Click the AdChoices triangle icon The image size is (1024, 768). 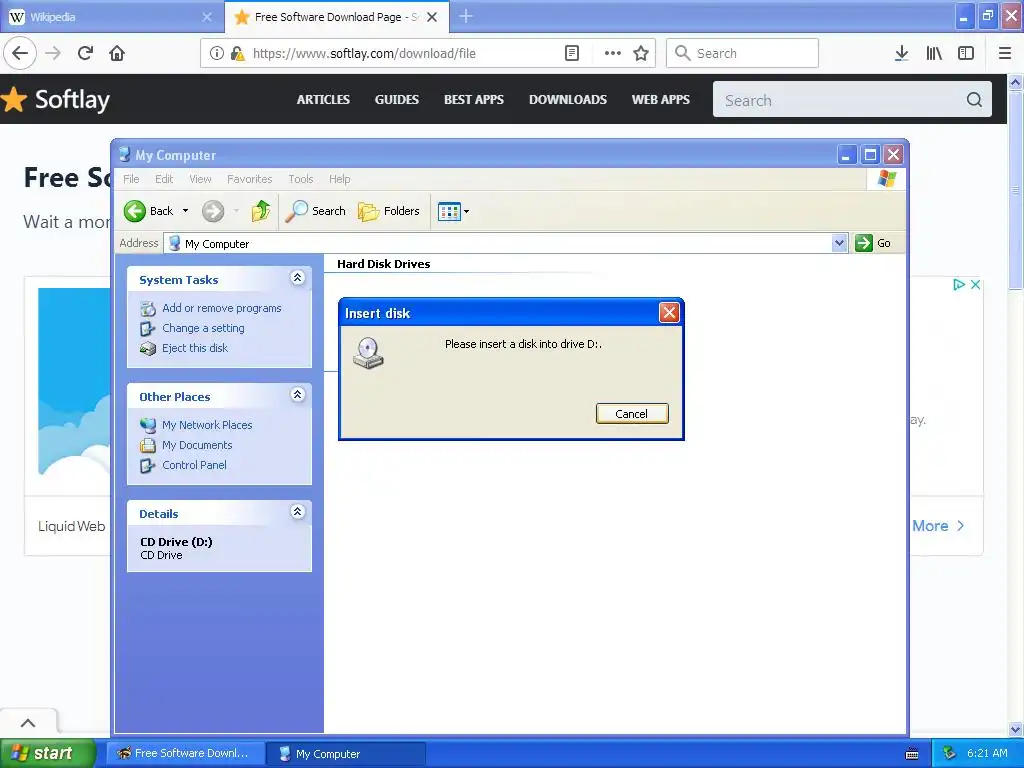[959, 284]
